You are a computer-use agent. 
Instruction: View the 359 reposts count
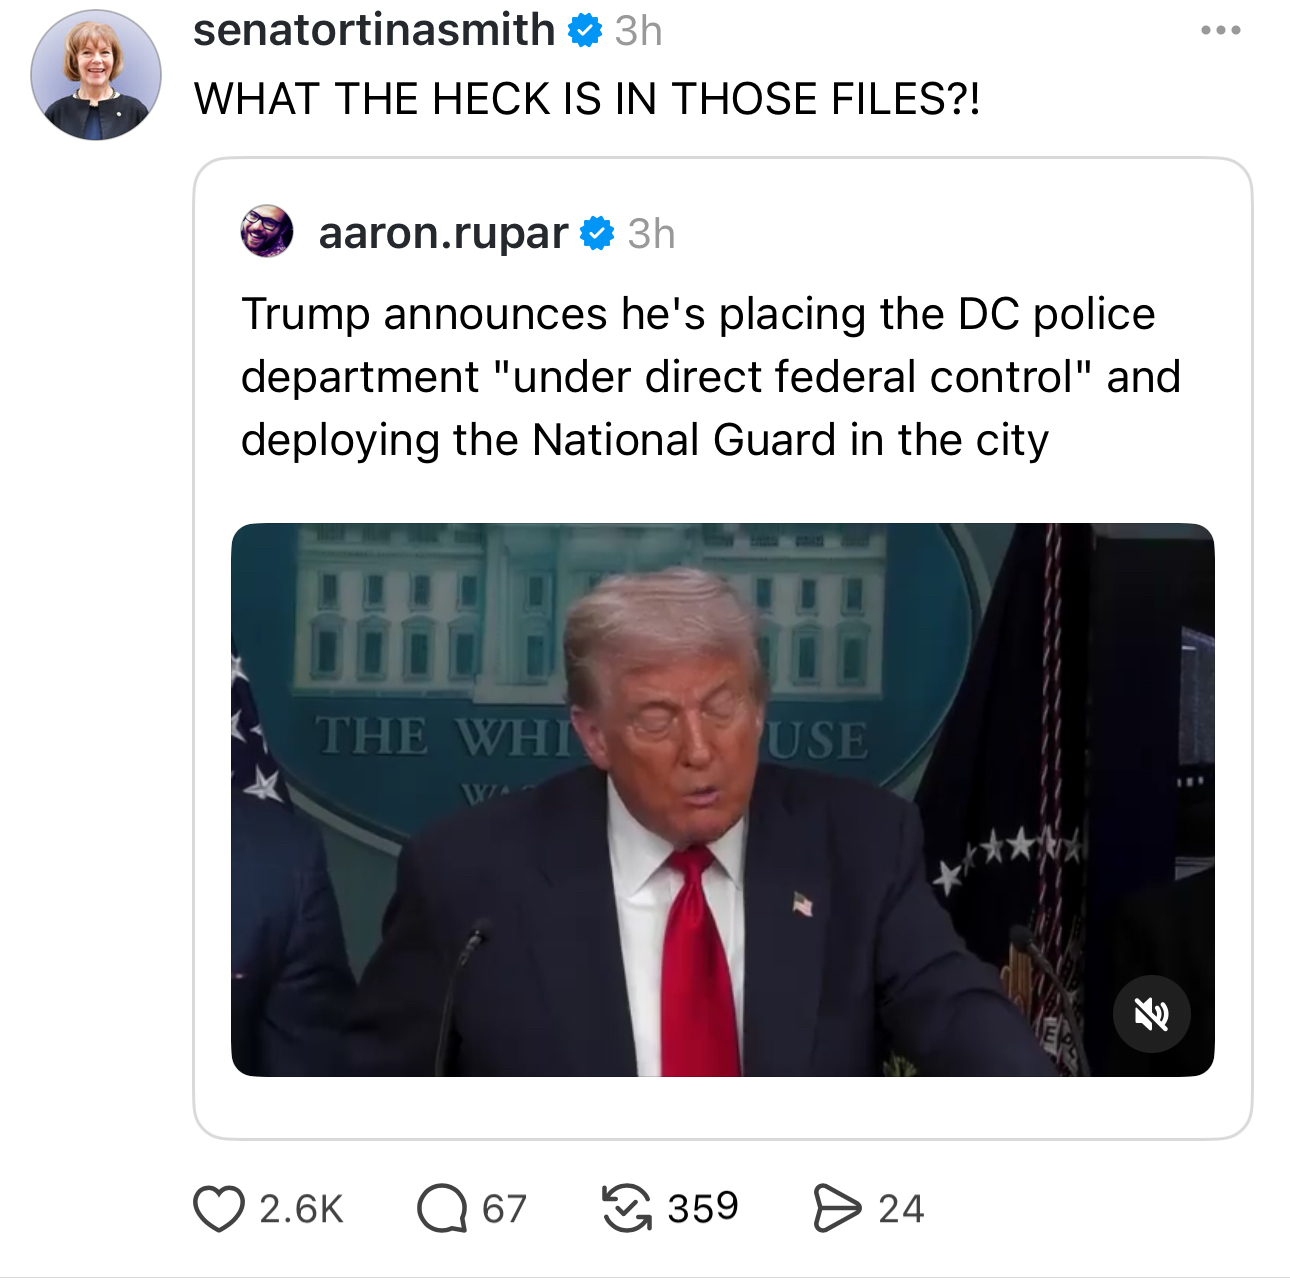point(703,1208)
